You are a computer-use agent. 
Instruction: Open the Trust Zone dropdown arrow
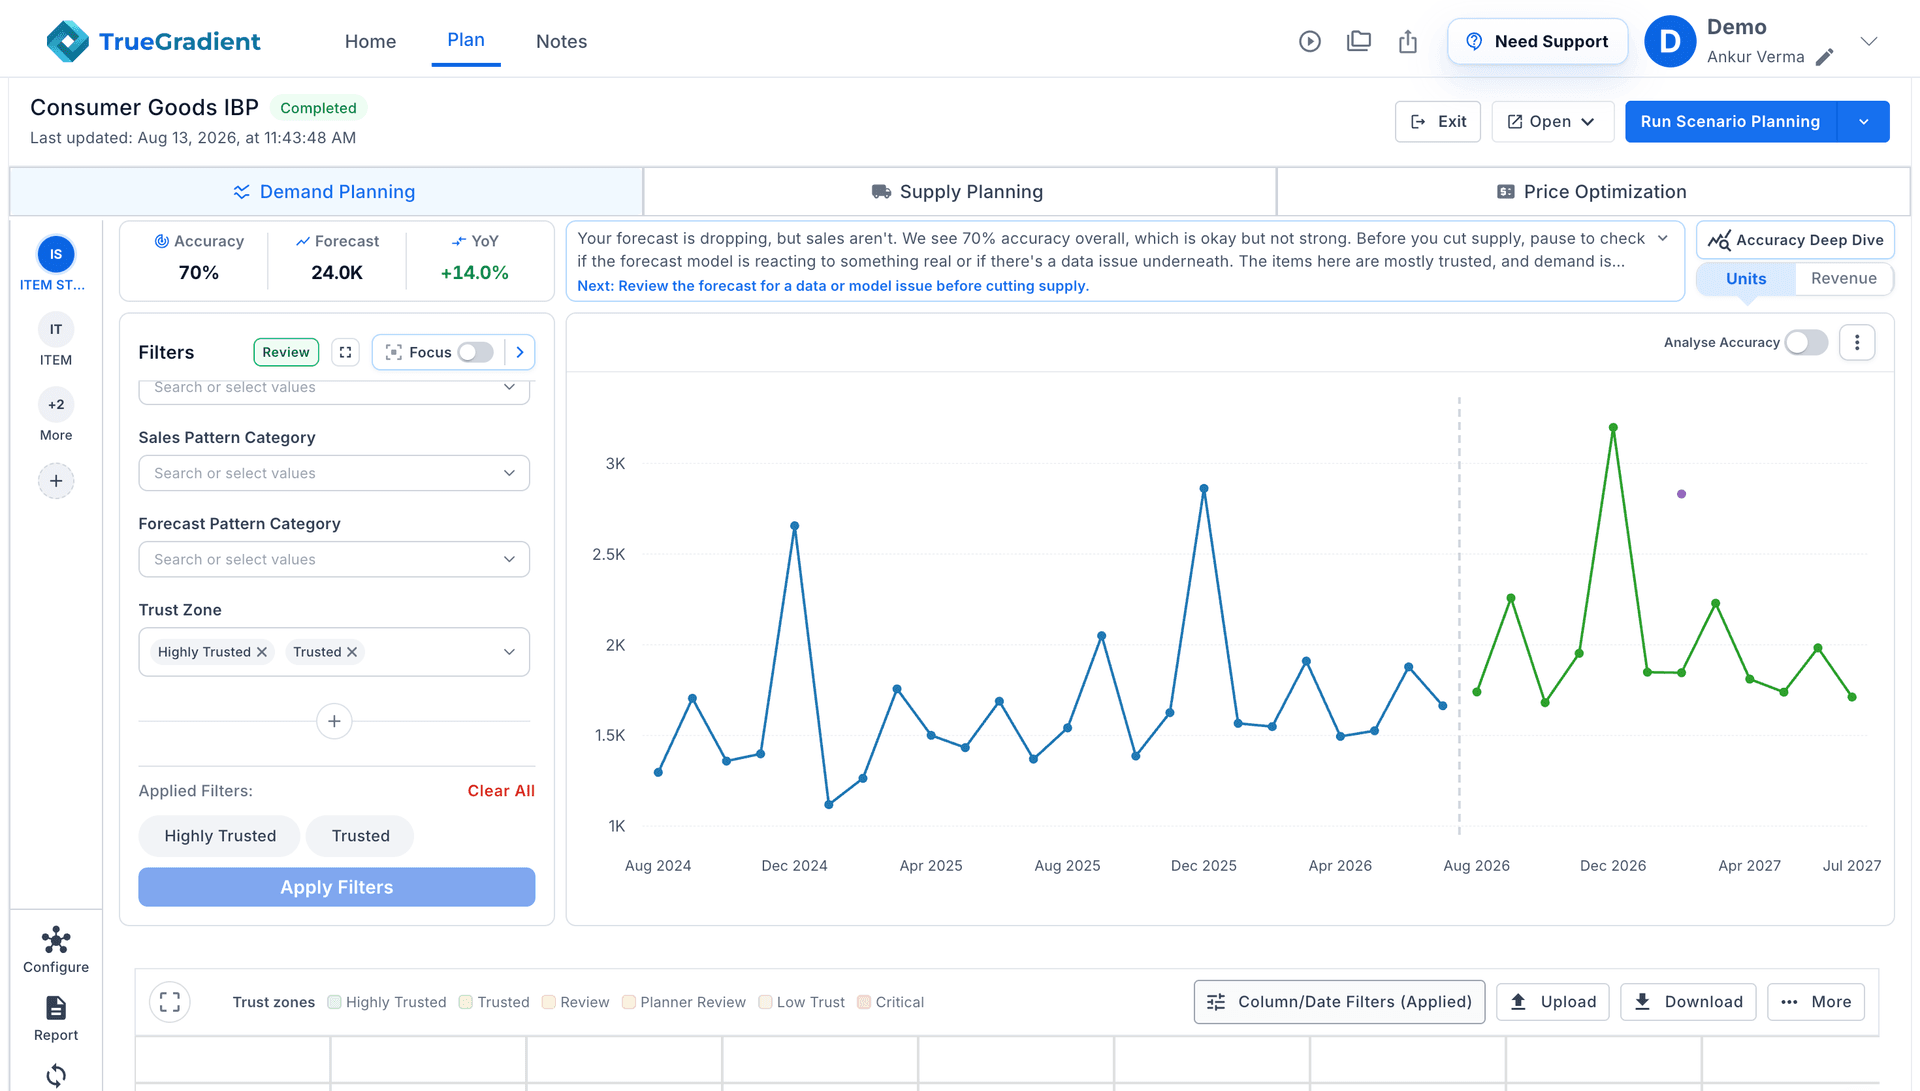pos(509,652)
